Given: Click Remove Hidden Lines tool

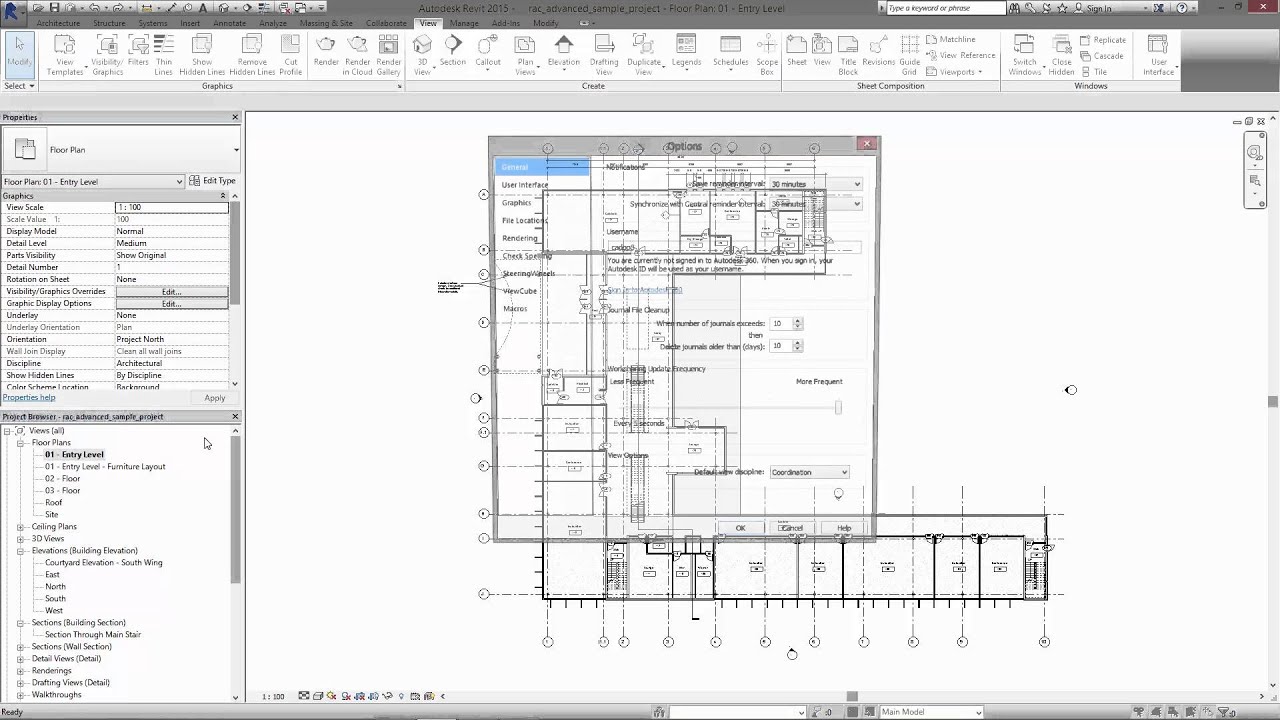Looking at the screenshot, I should point(252,55).
